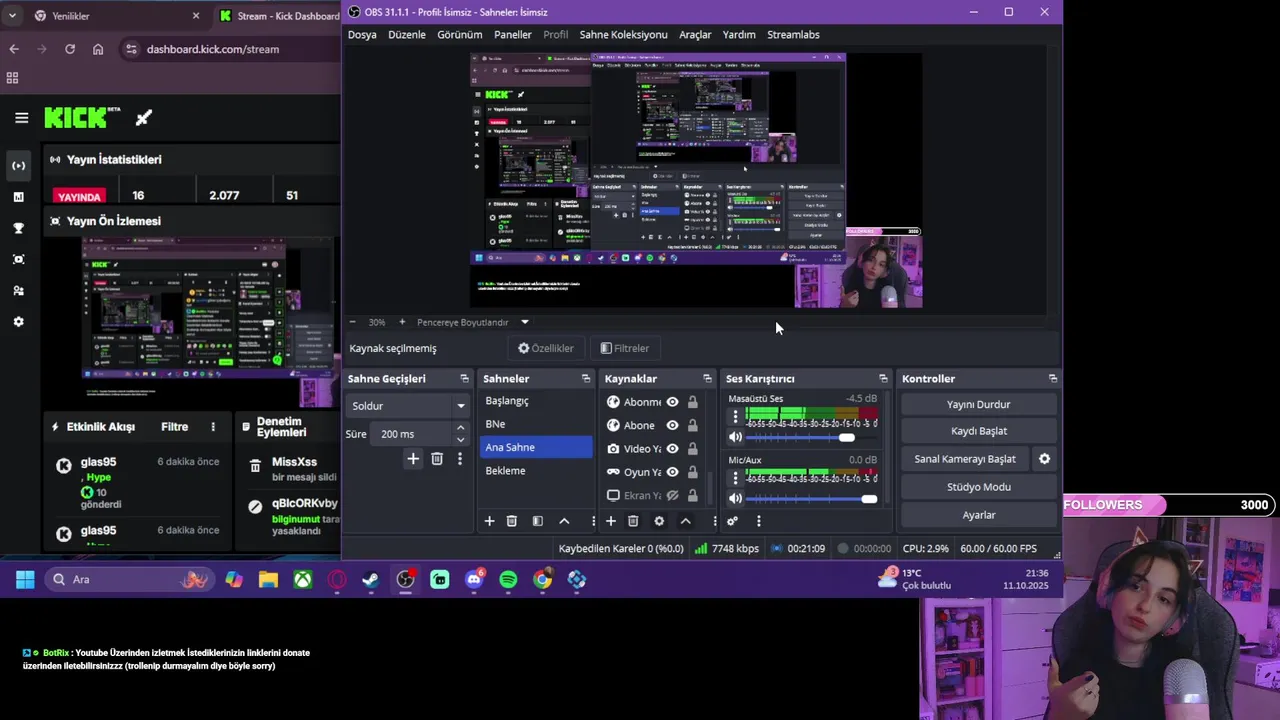Viewport: 1280px width, 720px height.
Task: Open Windows Start menu
Action: pyautogui.click(x=25, y=580)
